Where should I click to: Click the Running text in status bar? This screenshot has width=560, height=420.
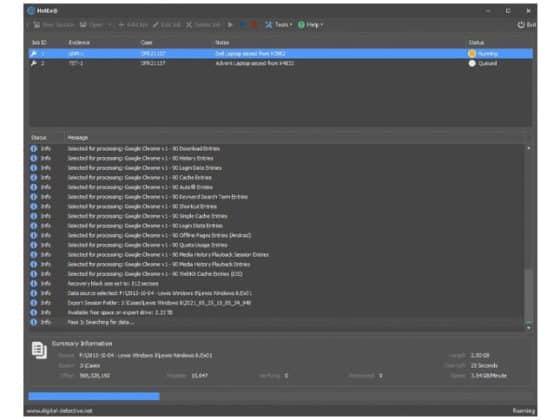[x=524, y=411]
